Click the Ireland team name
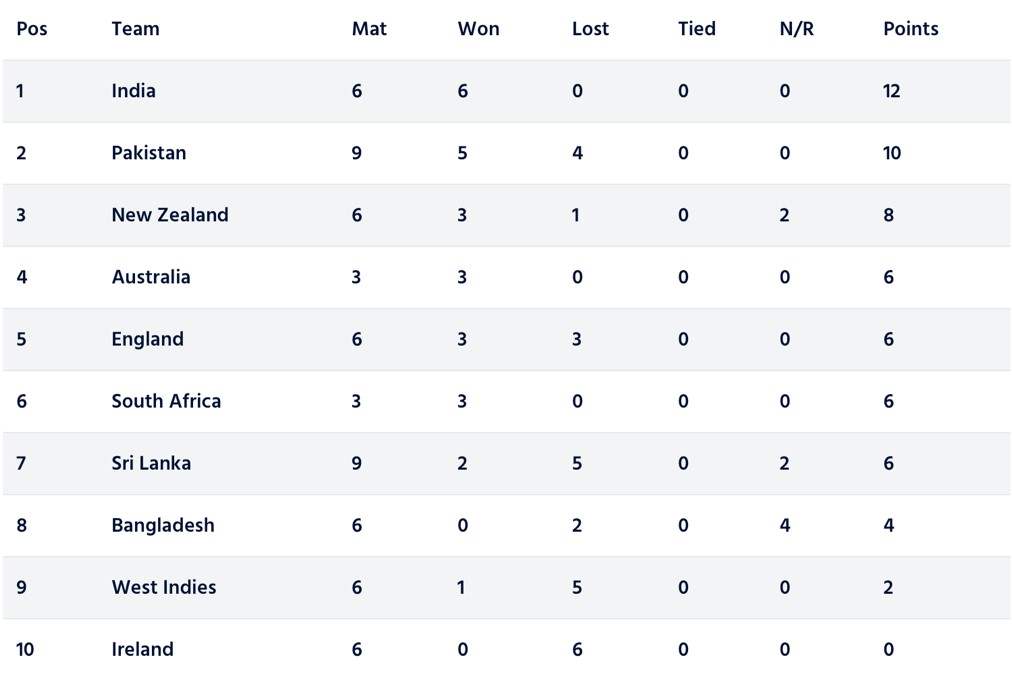 tap(143, 649)
